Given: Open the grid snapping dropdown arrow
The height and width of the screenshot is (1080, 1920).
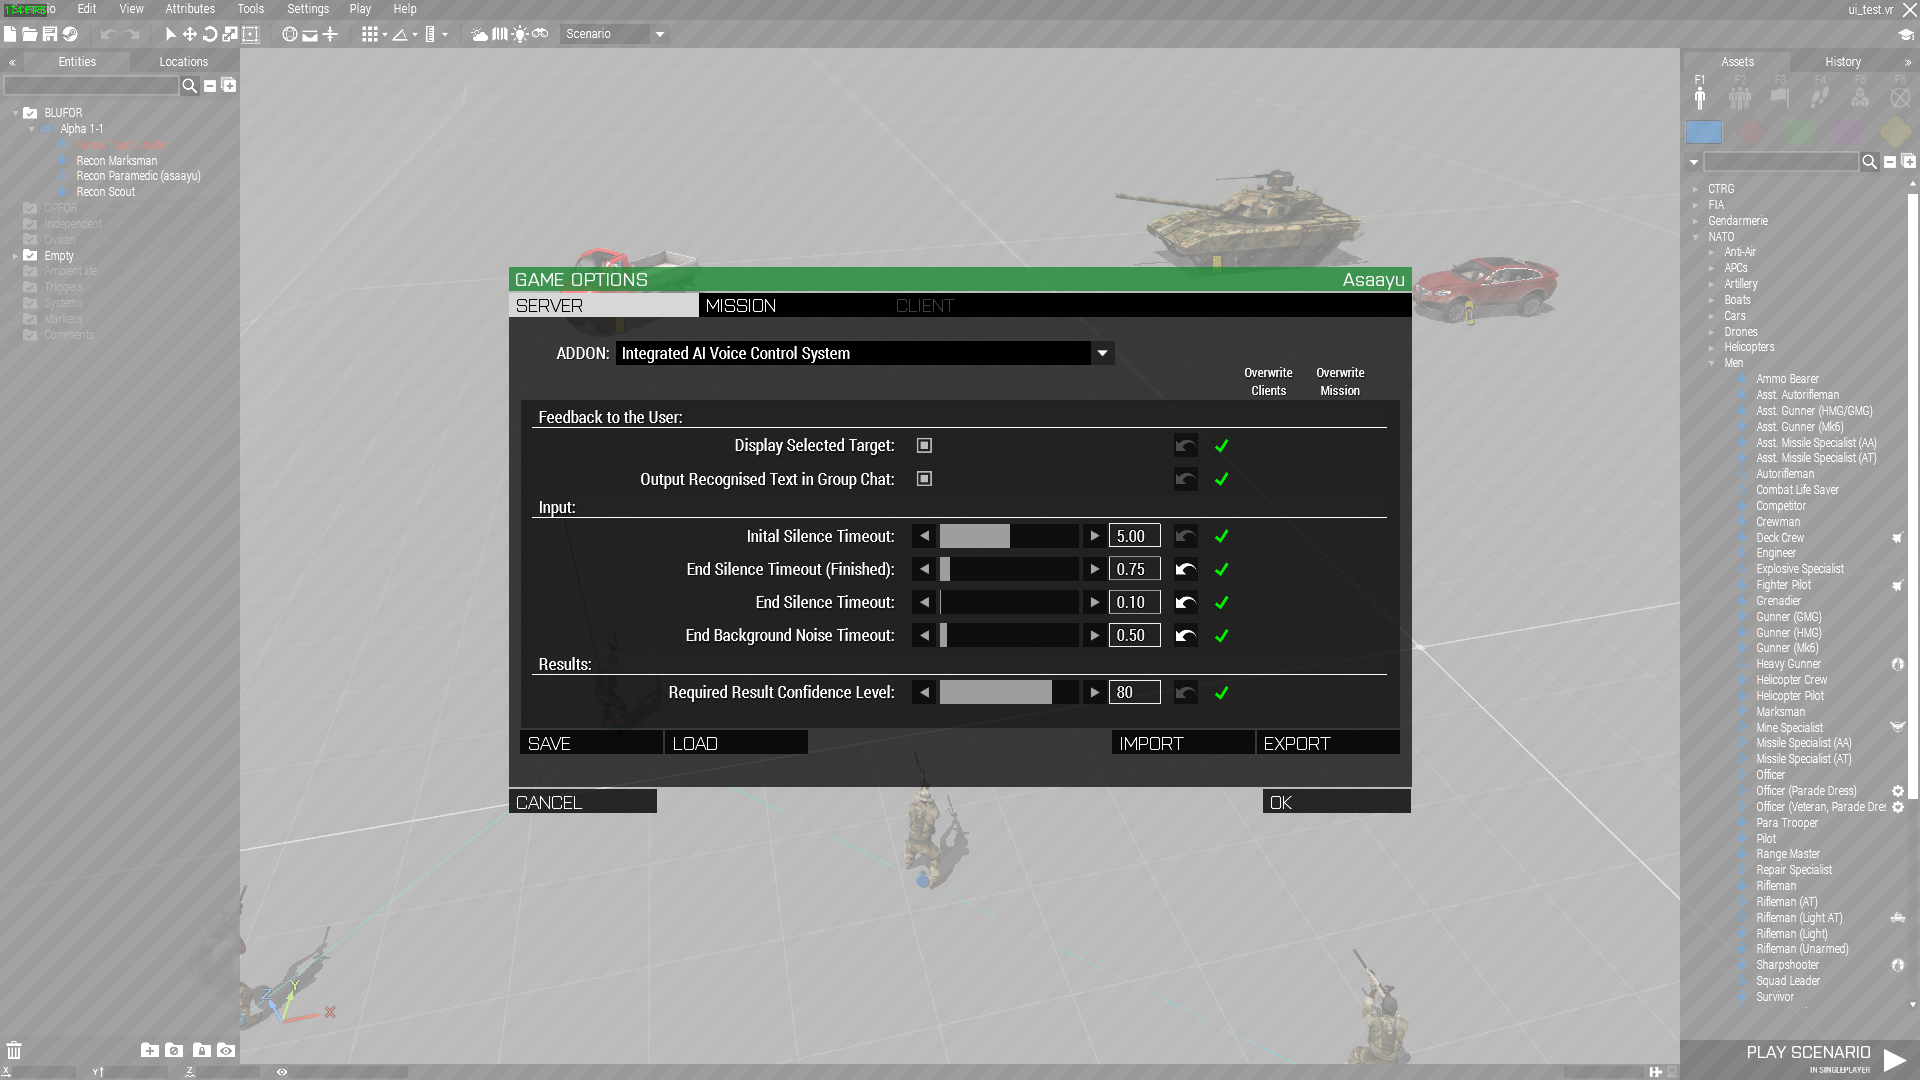Looking at the screenshot, I should 384,34.
